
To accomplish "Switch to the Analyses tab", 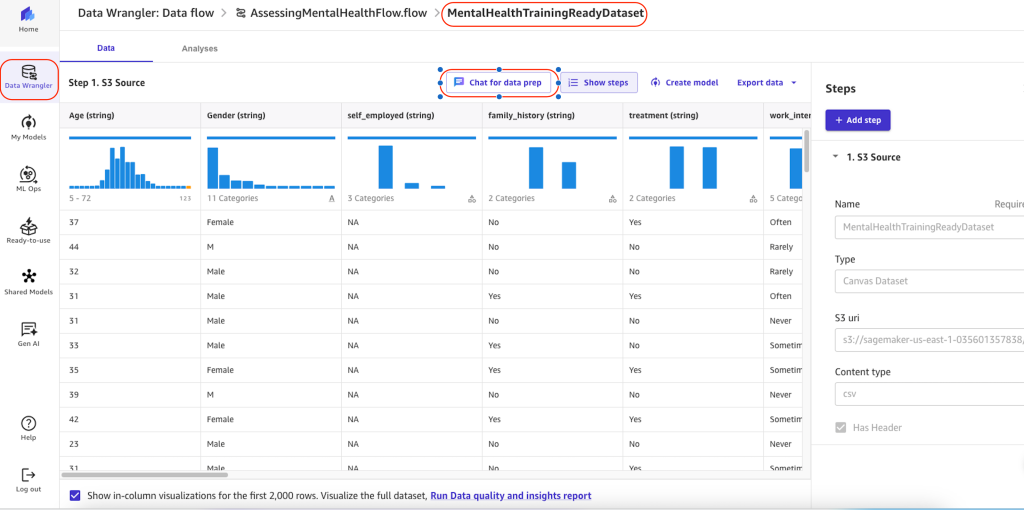I will pos(200,48).
